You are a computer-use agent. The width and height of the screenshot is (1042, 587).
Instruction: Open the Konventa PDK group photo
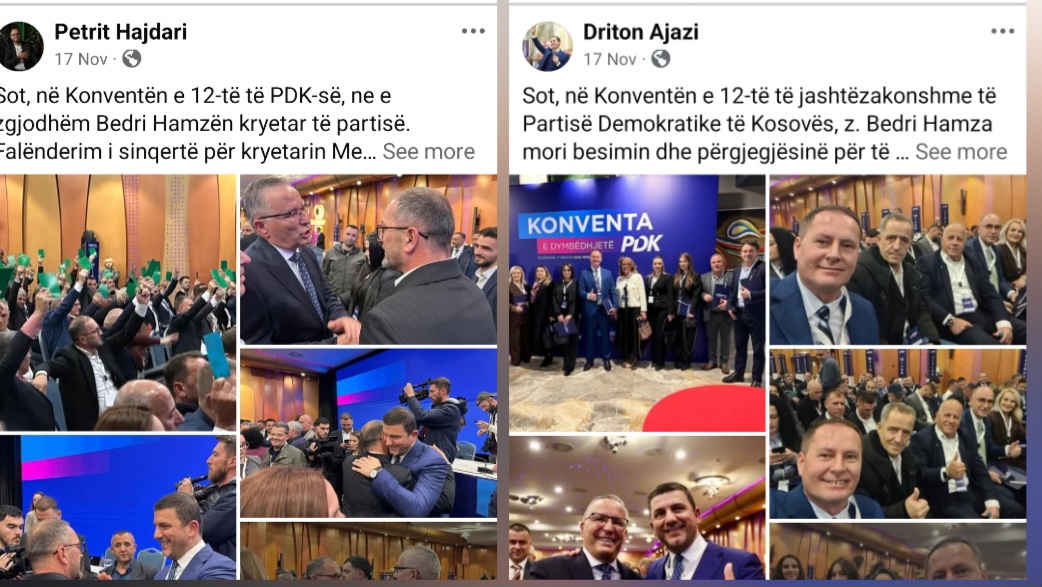(x=637, y=302)
